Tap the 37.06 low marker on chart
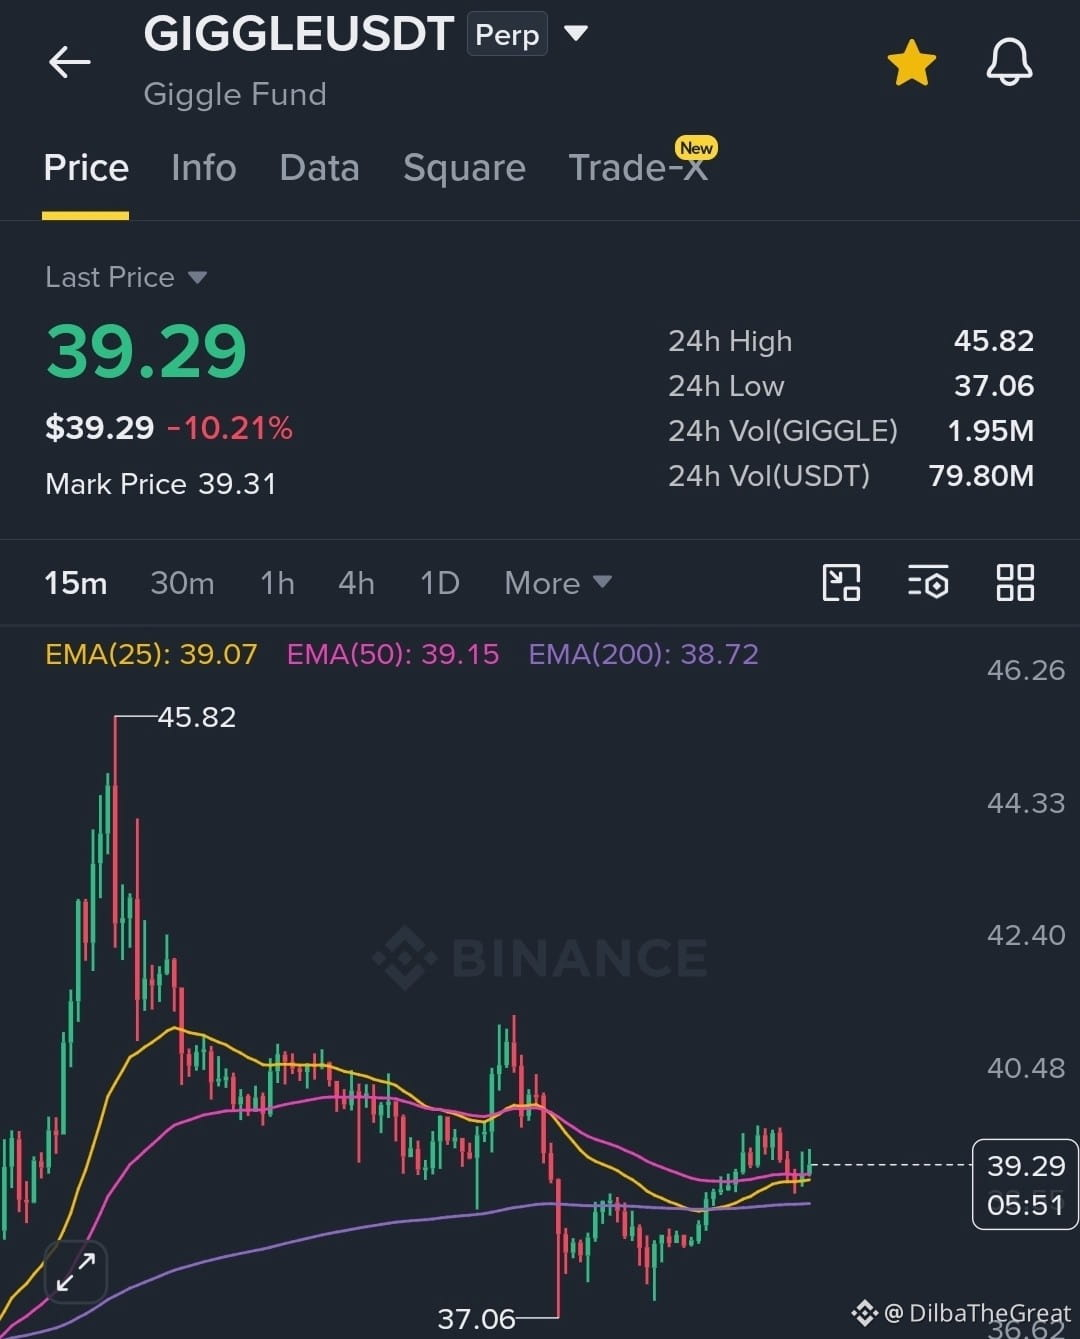Image resolution: width=1080 pixels, height=1339 pixels. point(476,1319)
